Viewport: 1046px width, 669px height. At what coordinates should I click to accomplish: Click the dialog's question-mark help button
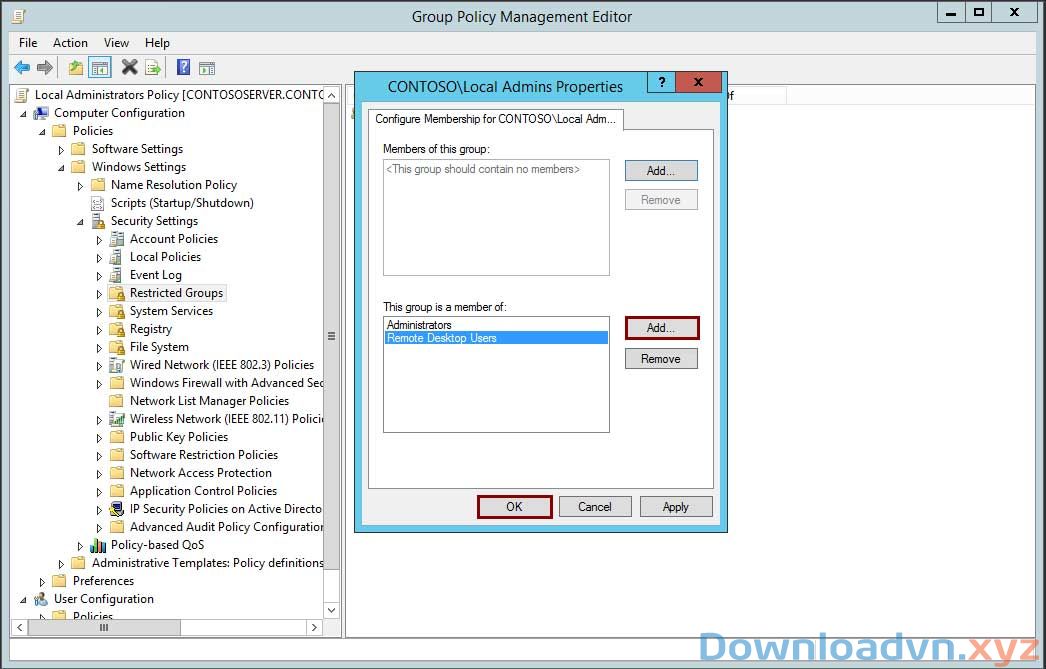662,82
